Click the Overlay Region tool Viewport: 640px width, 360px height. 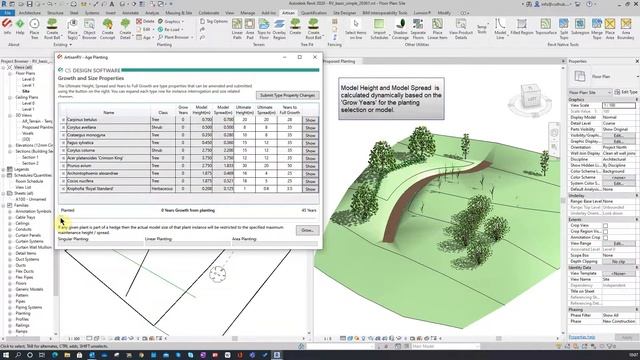point(279,29)
